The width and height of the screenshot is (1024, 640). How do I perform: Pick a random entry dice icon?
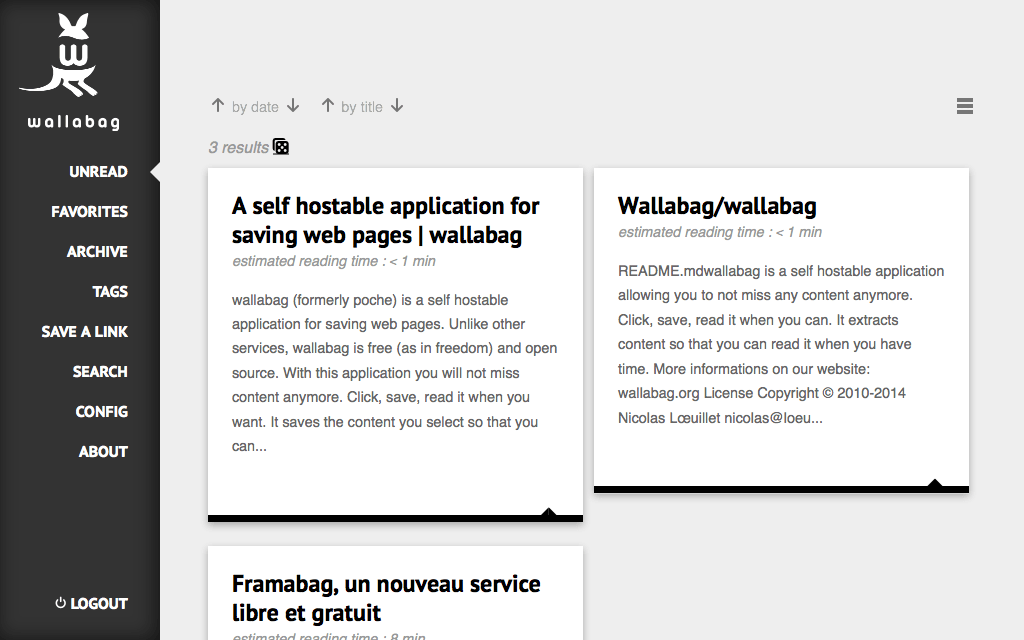pos(281,147)
